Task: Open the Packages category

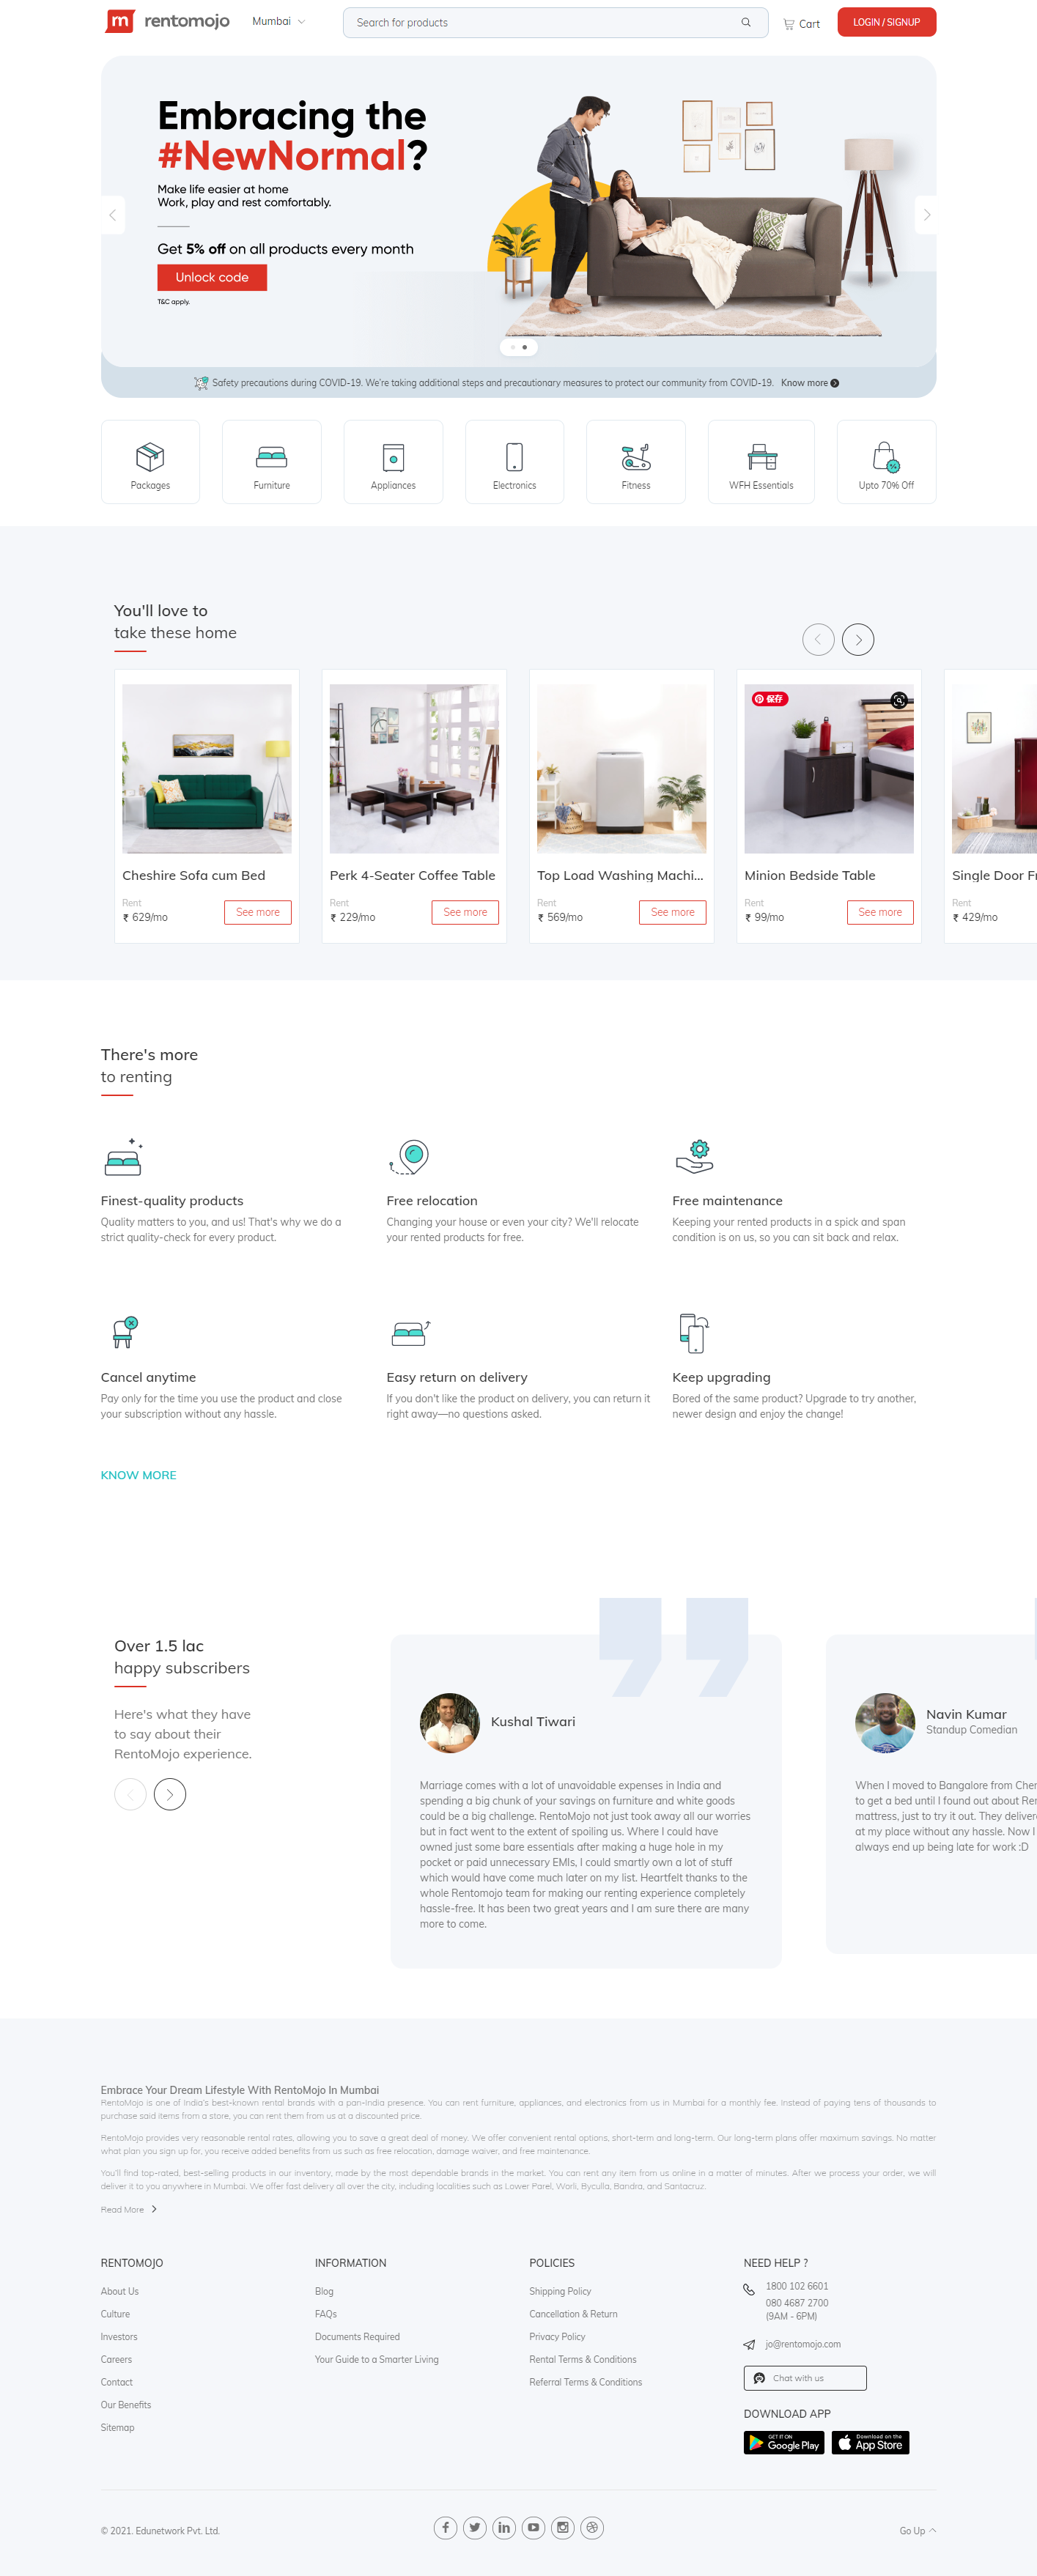Action: [150, 462]
